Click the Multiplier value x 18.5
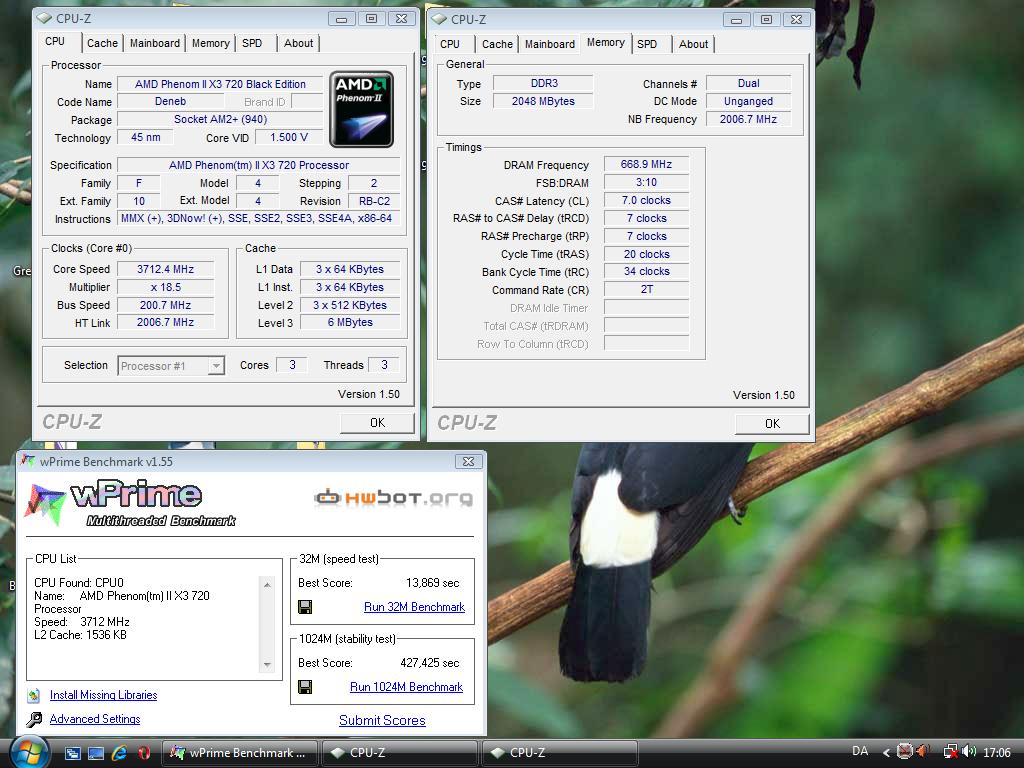 tap(165, 287)
